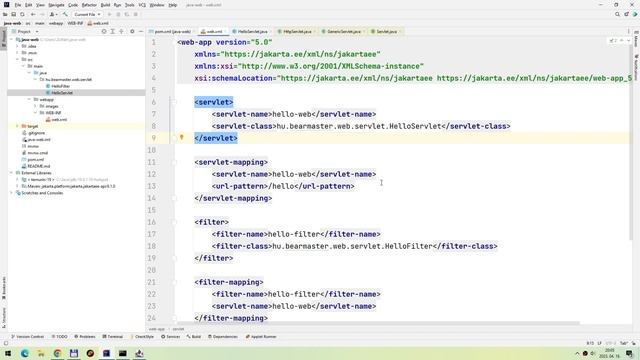Switch to the HttpServlet.java editor tab

click(297, 31)
